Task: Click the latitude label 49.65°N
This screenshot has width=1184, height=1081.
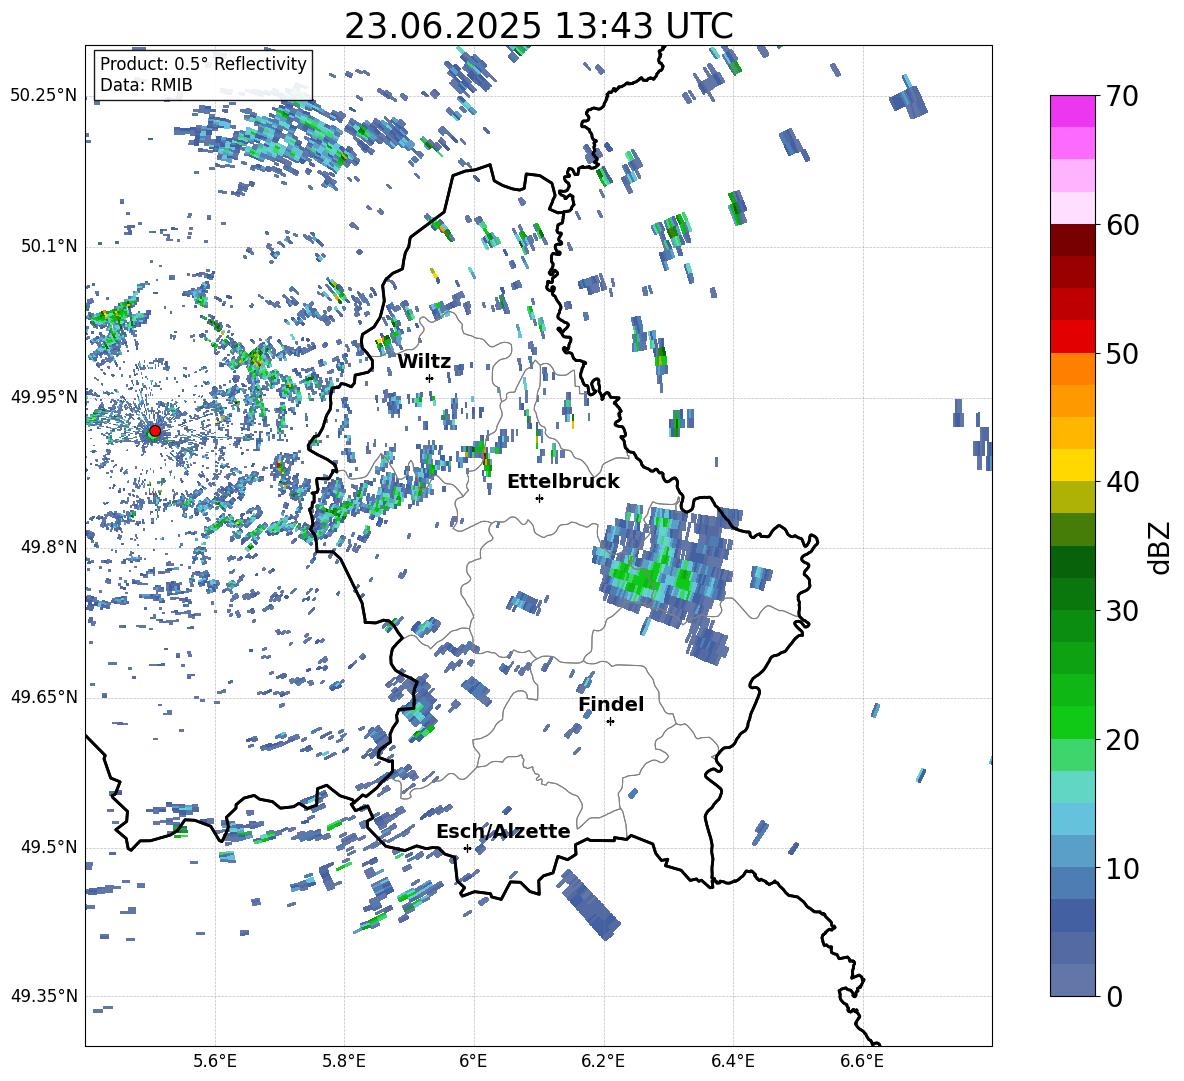Action: click(43, 697)
